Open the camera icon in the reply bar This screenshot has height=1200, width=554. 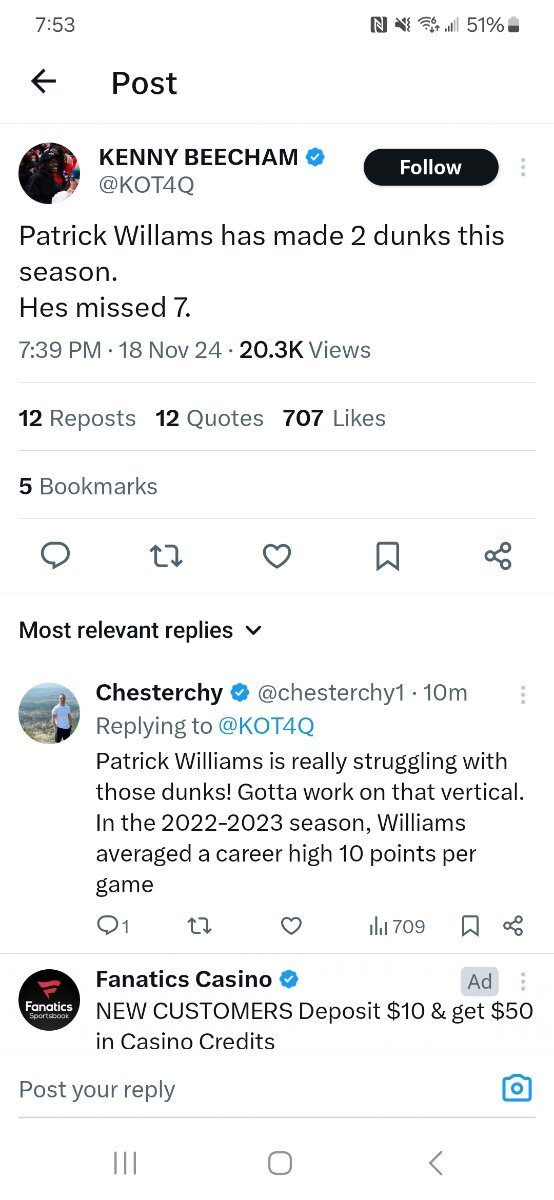516,1088
